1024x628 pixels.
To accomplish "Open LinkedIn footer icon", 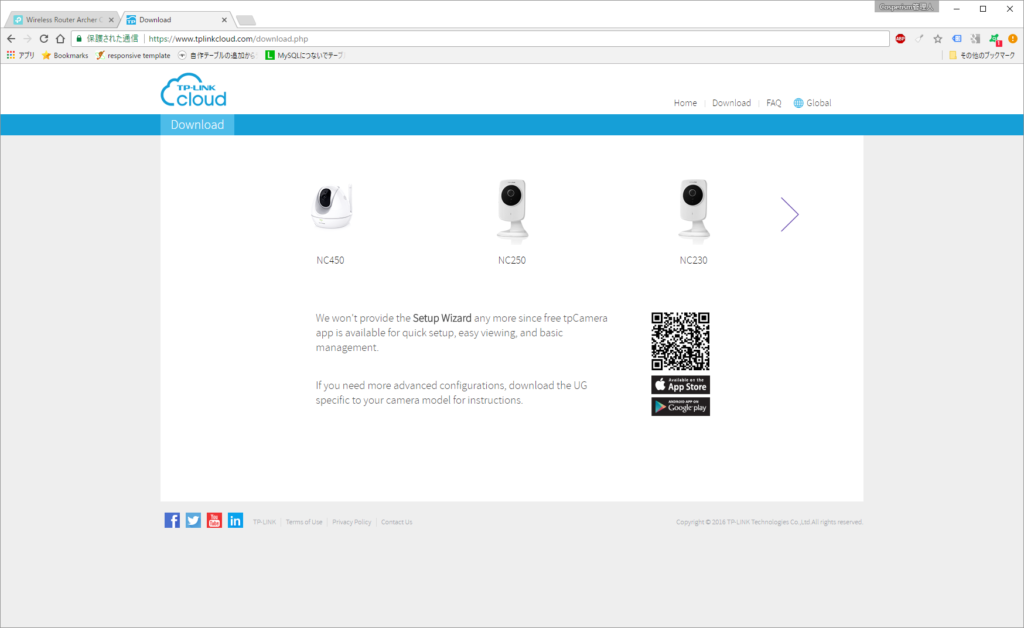I will point(235,520).
